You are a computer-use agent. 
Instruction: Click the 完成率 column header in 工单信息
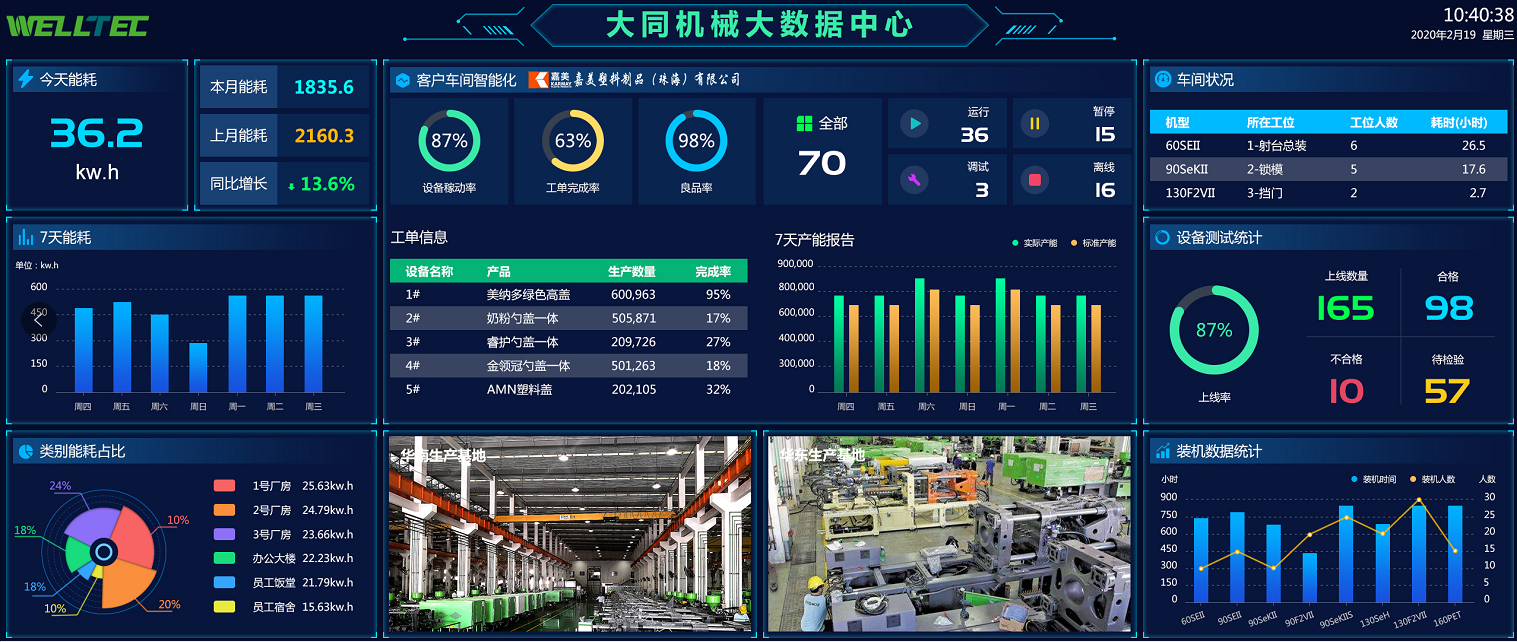pyautogui.click(x=713, y=271)
